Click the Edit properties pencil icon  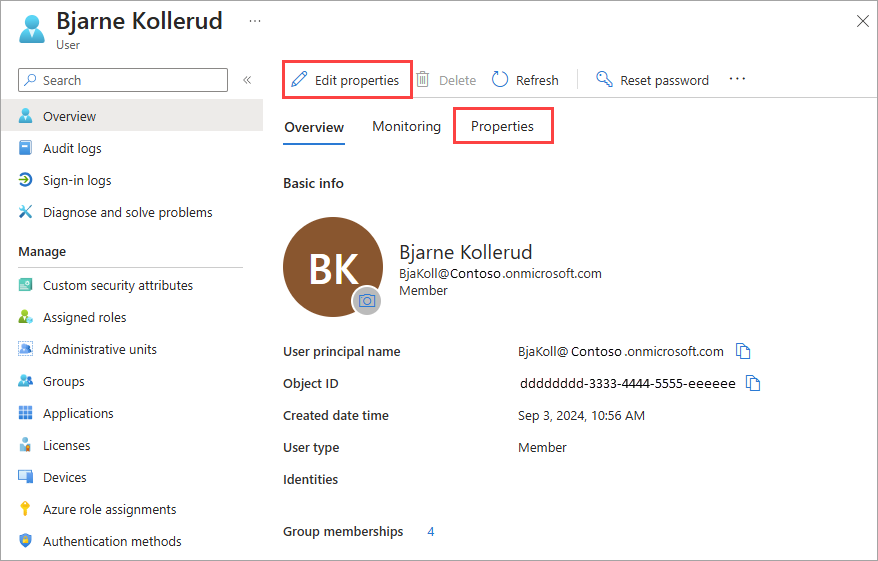point(299,80)
